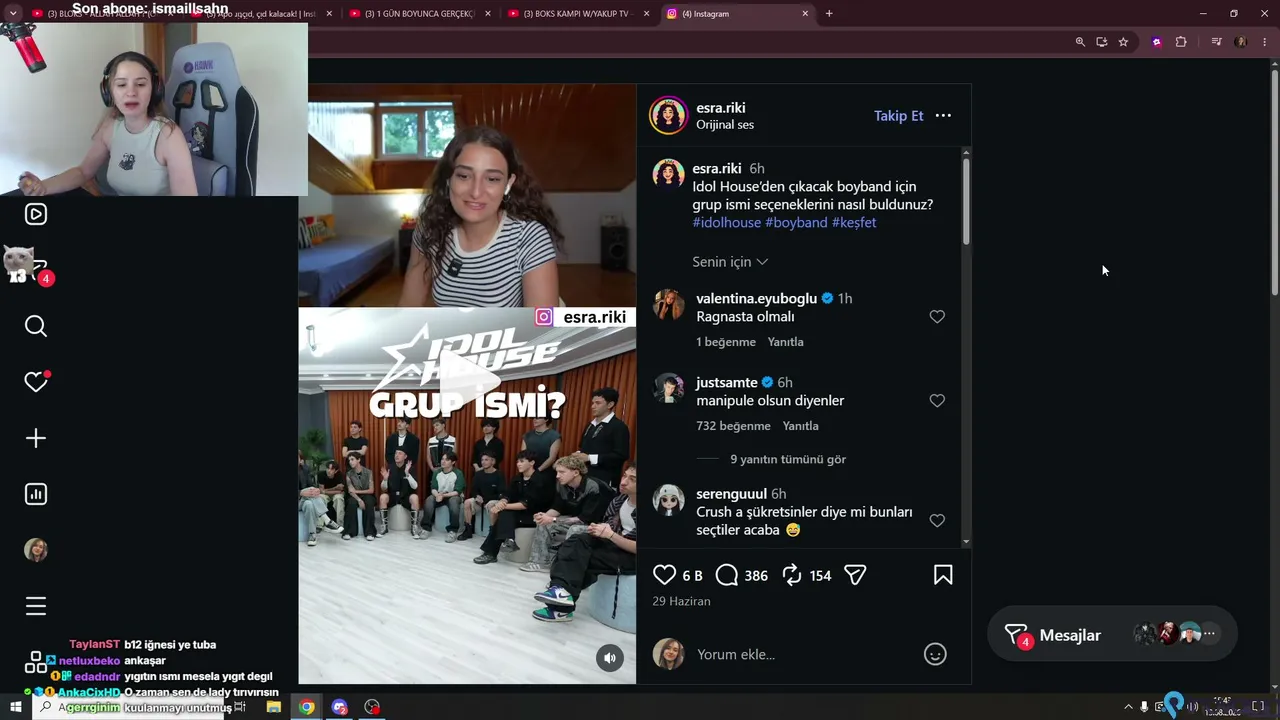The width and height of the screenshot is (1280, 720).
Task: Bookmark this page with the star icon
Action: click(x=1123, y=42)
